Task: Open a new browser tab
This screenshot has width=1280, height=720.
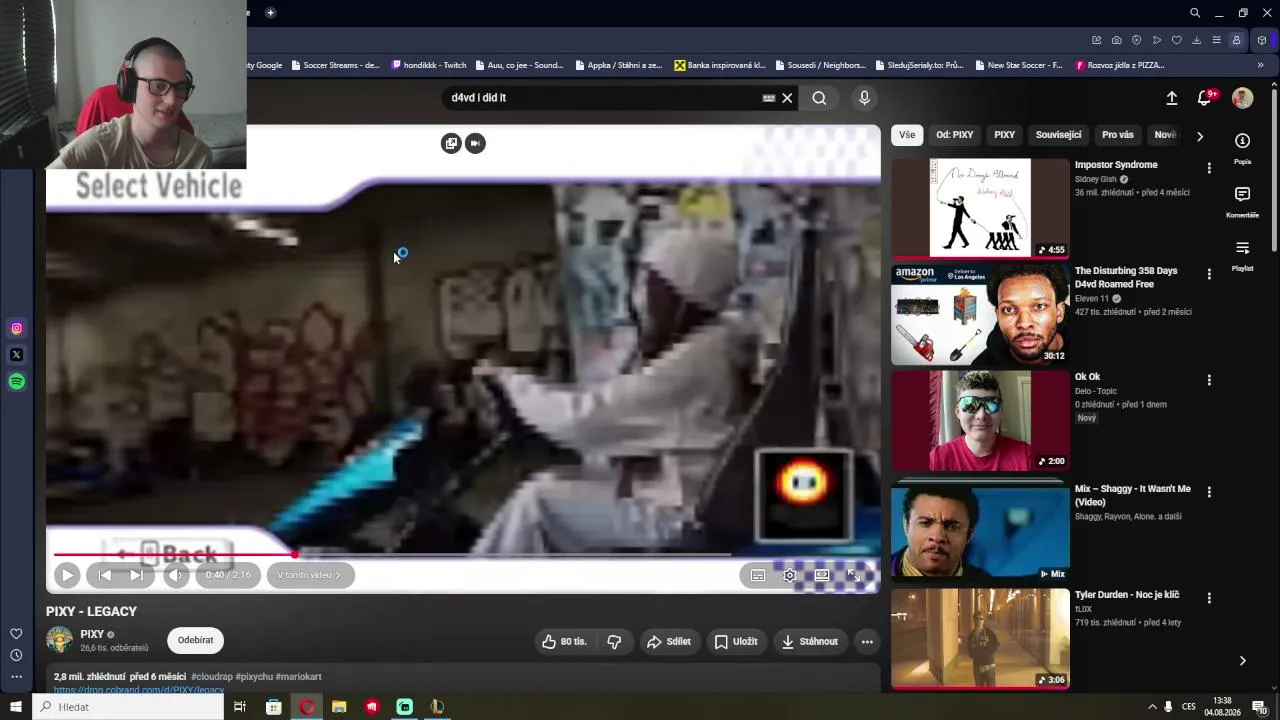Action: click(270, 13)
